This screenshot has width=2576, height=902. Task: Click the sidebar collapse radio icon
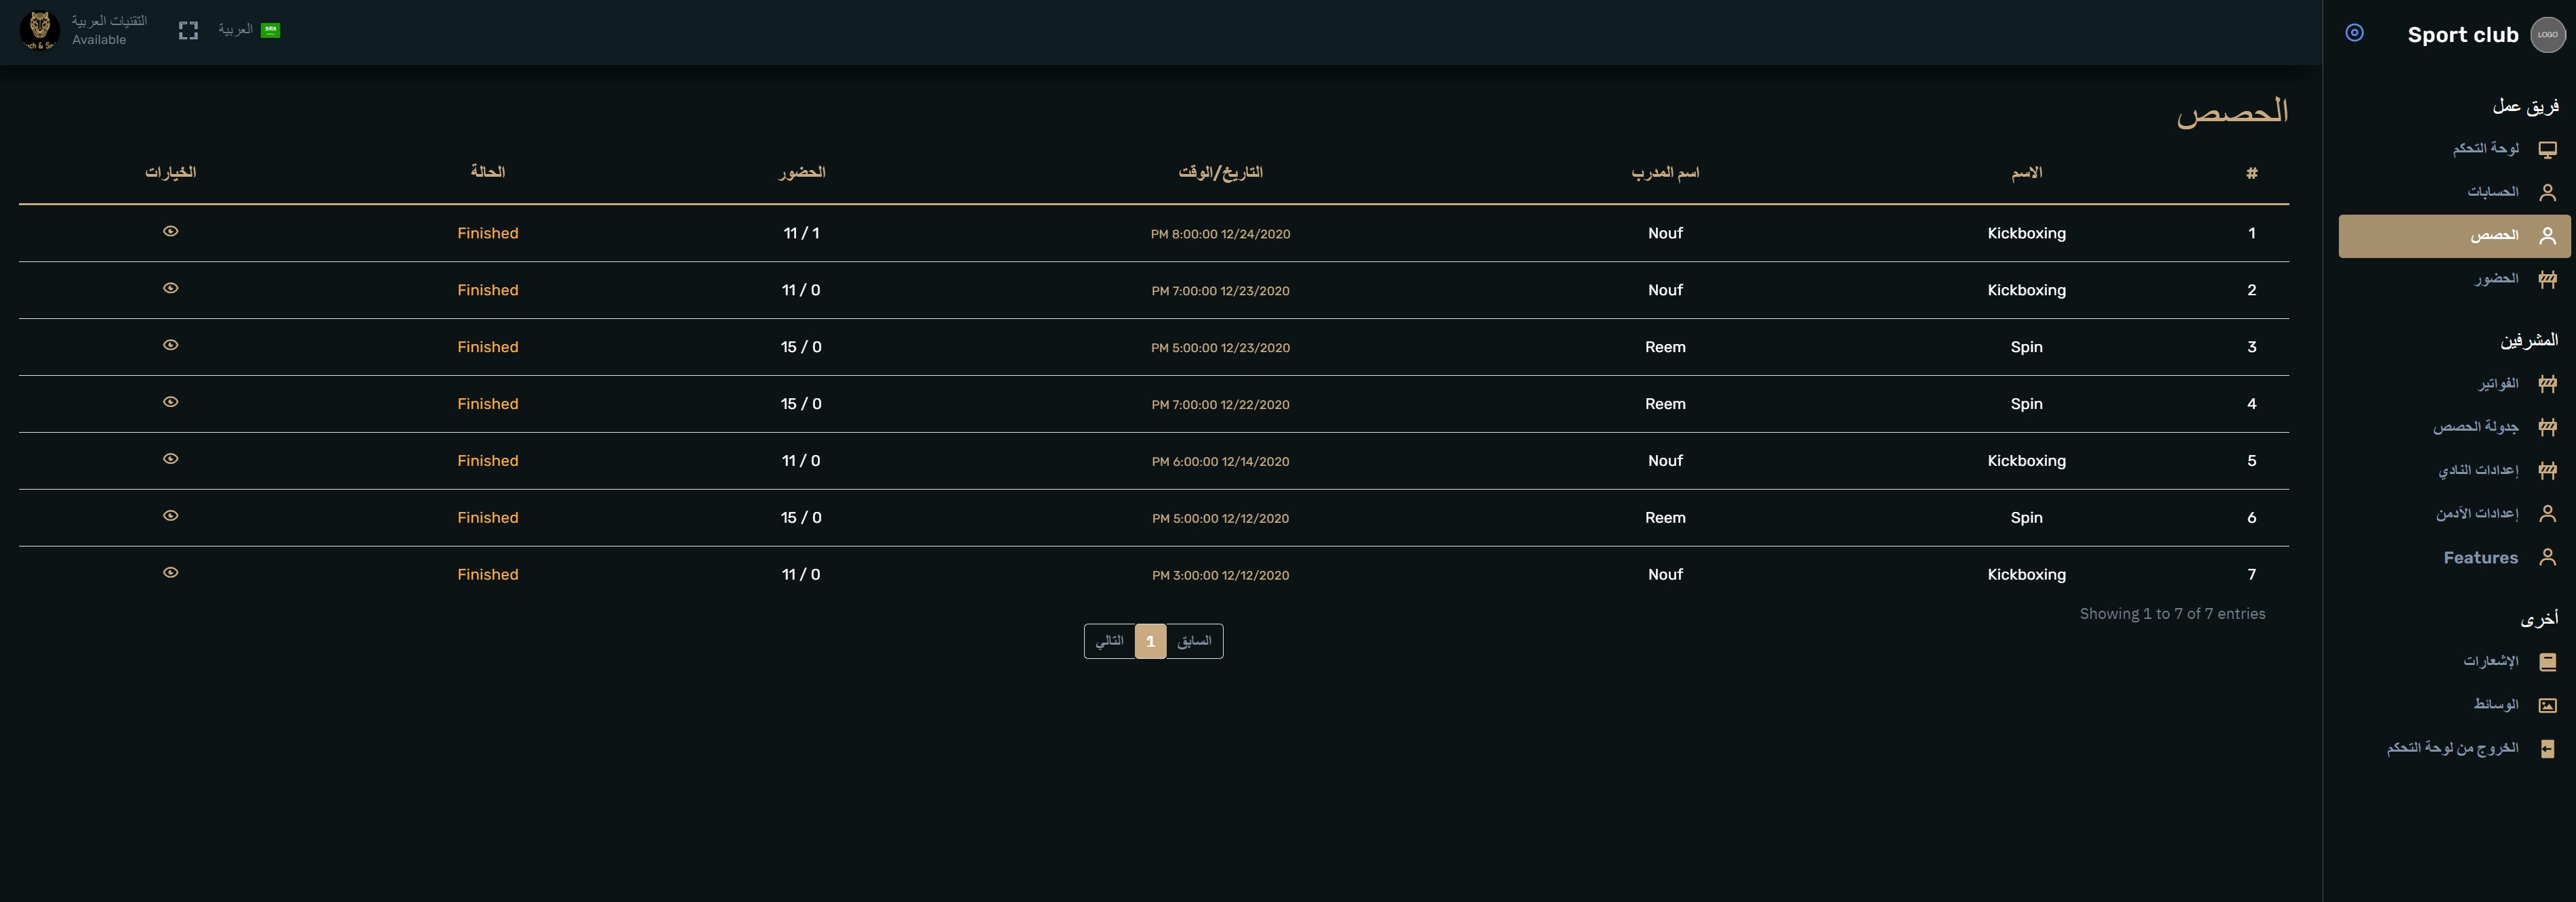pyautogui.click(x=2354, y=33)
